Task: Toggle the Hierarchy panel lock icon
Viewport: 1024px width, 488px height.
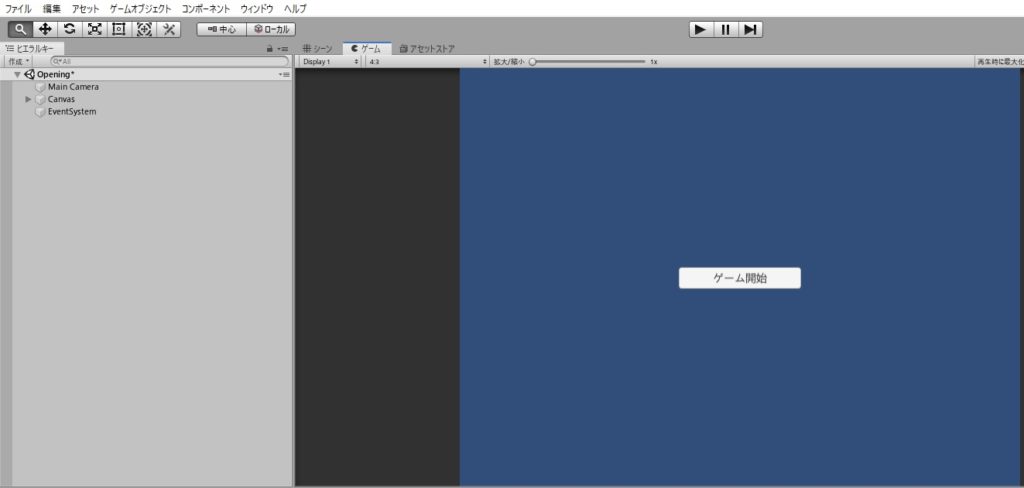Action: [269, 49]
